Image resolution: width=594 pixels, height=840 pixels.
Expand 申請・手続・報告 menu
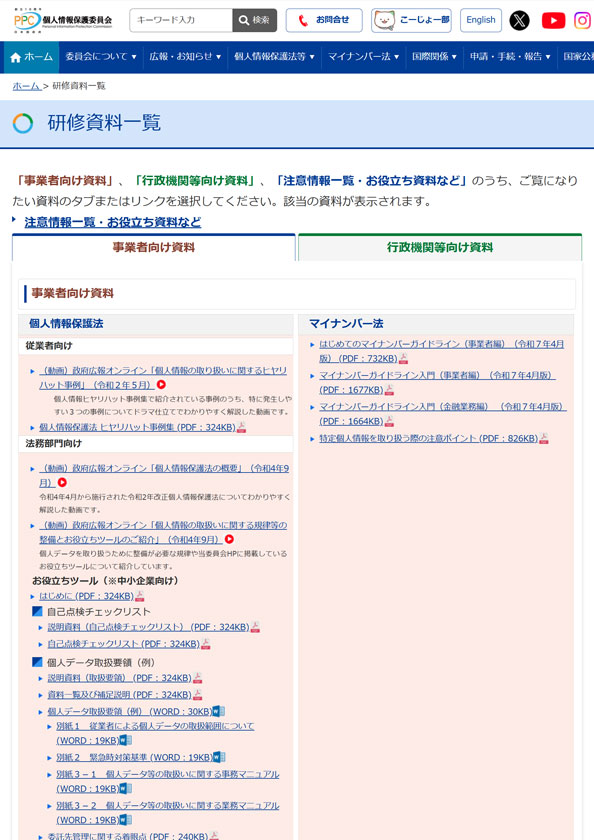click(x=510, y=57)
